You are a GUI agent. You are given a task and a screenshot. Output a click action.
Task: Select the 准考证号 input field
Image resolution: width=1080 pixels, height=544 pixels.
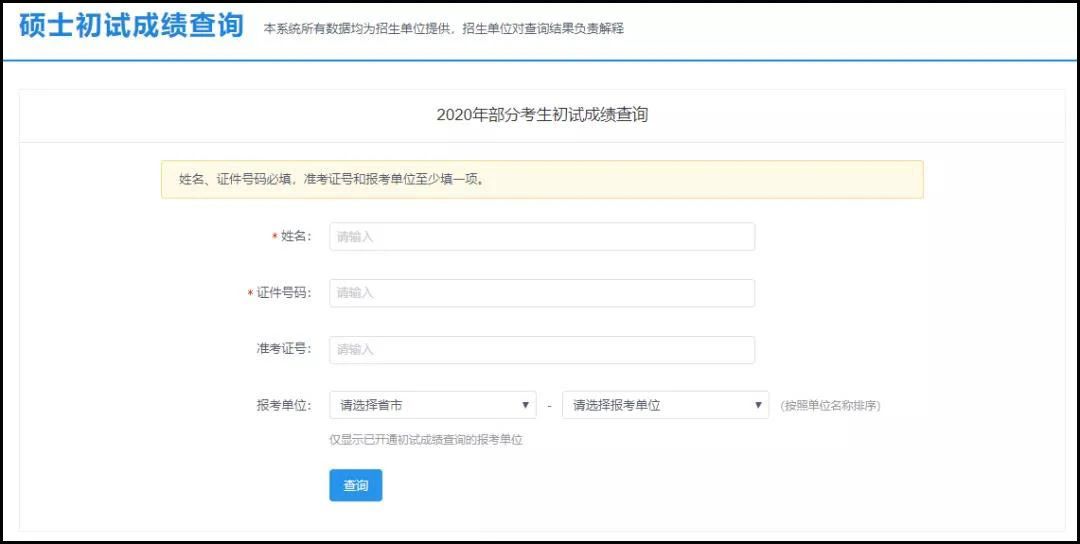coord(541,349)
